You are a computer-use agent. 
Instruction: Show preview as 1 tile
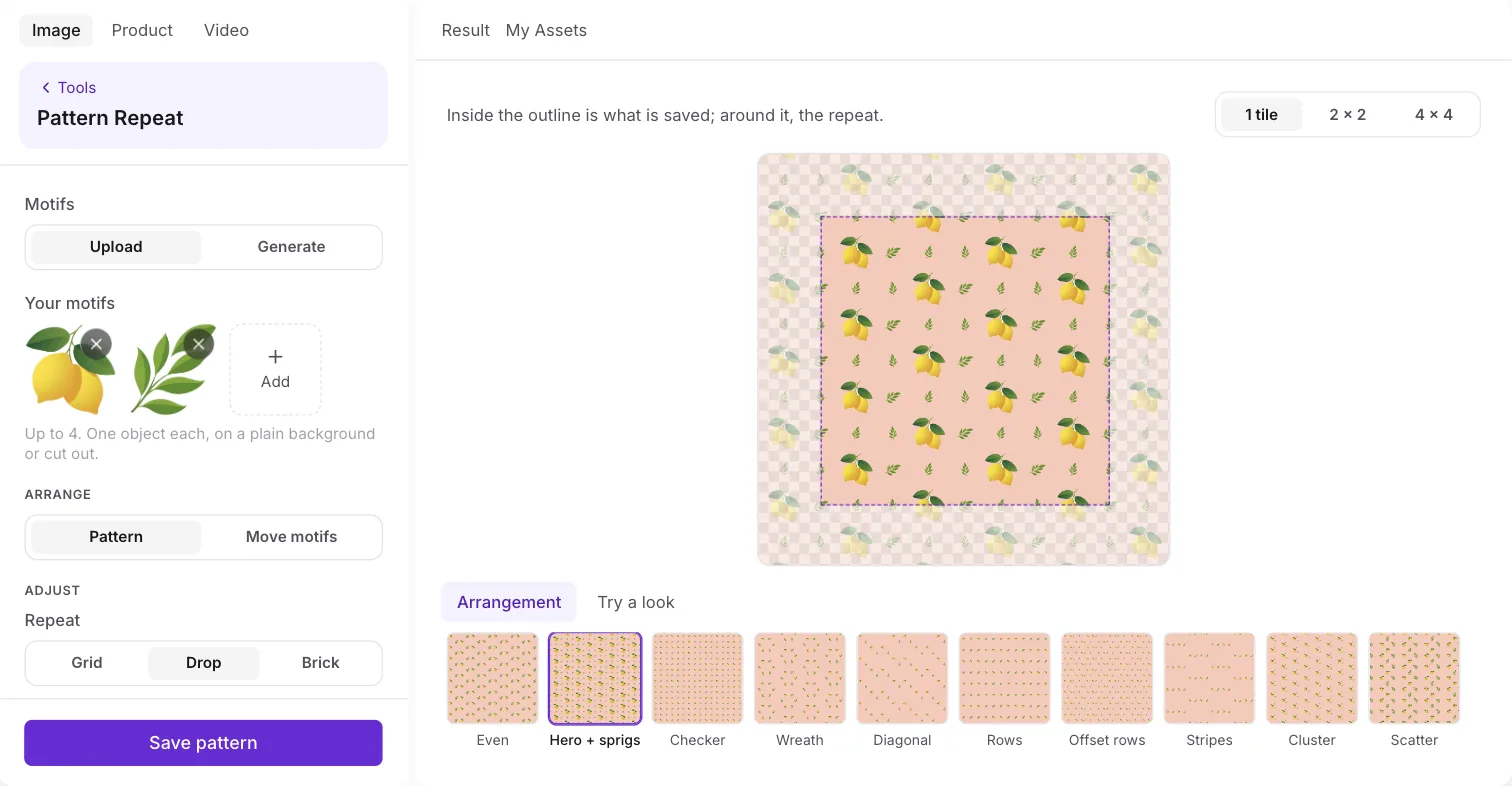(1261, 115)
